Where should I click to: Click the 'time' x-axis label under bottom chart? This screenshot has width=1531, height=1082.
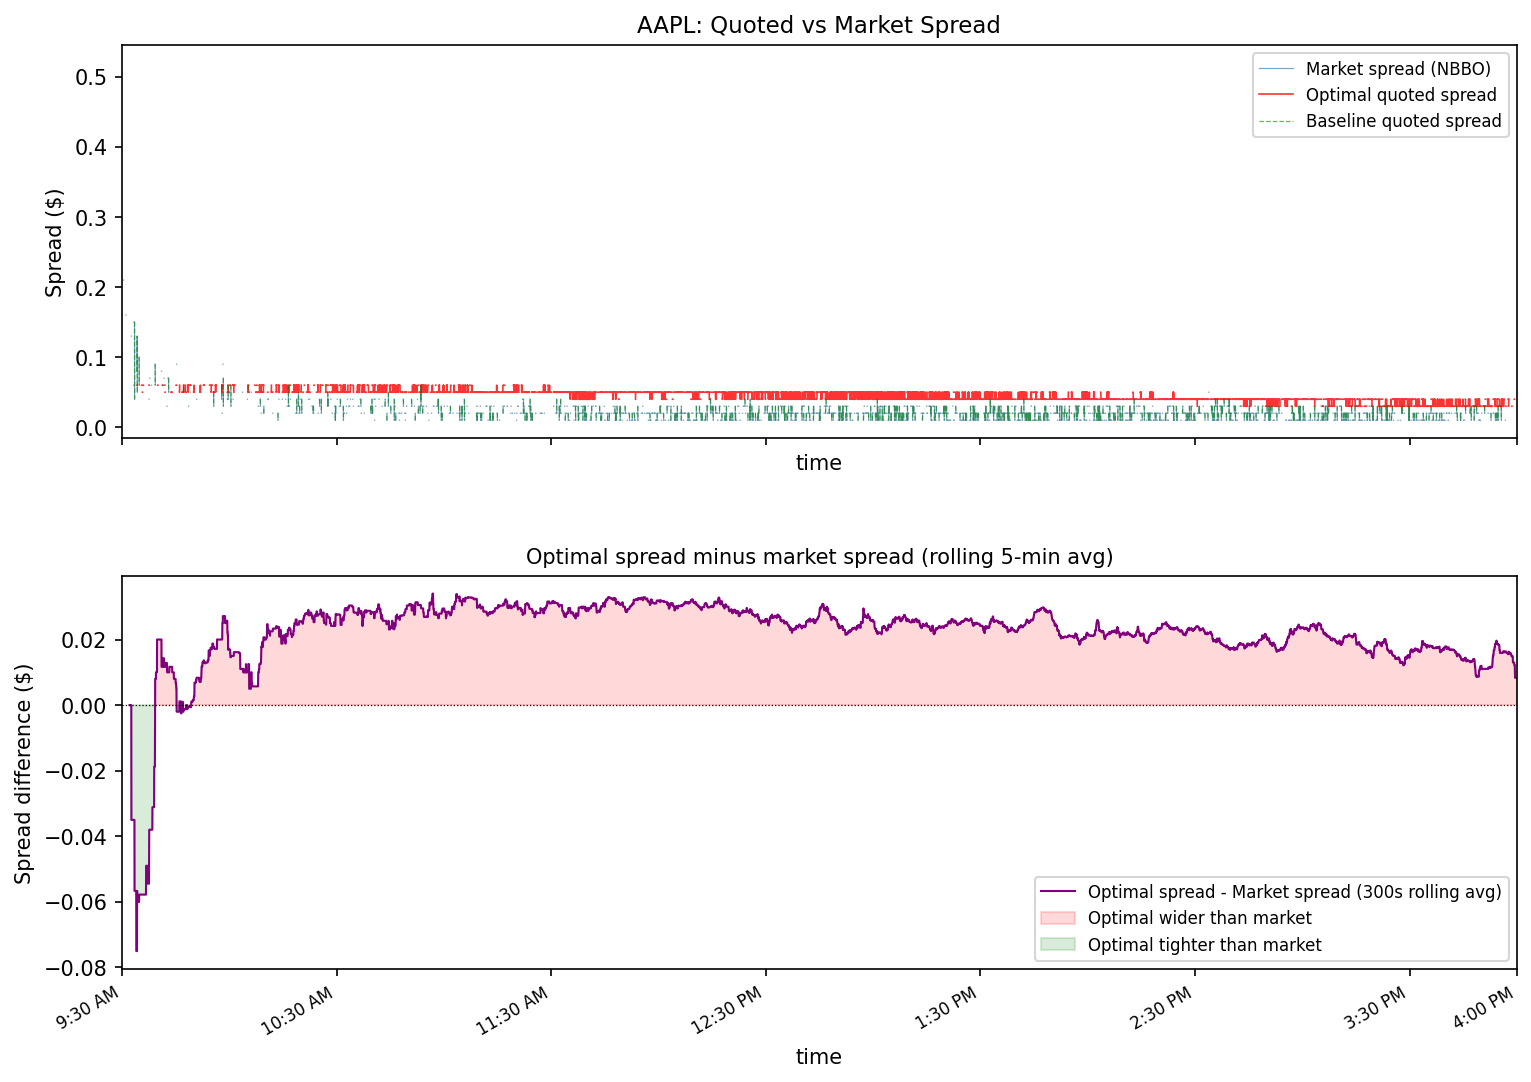pyautogui.click(x=819, y=1056)
